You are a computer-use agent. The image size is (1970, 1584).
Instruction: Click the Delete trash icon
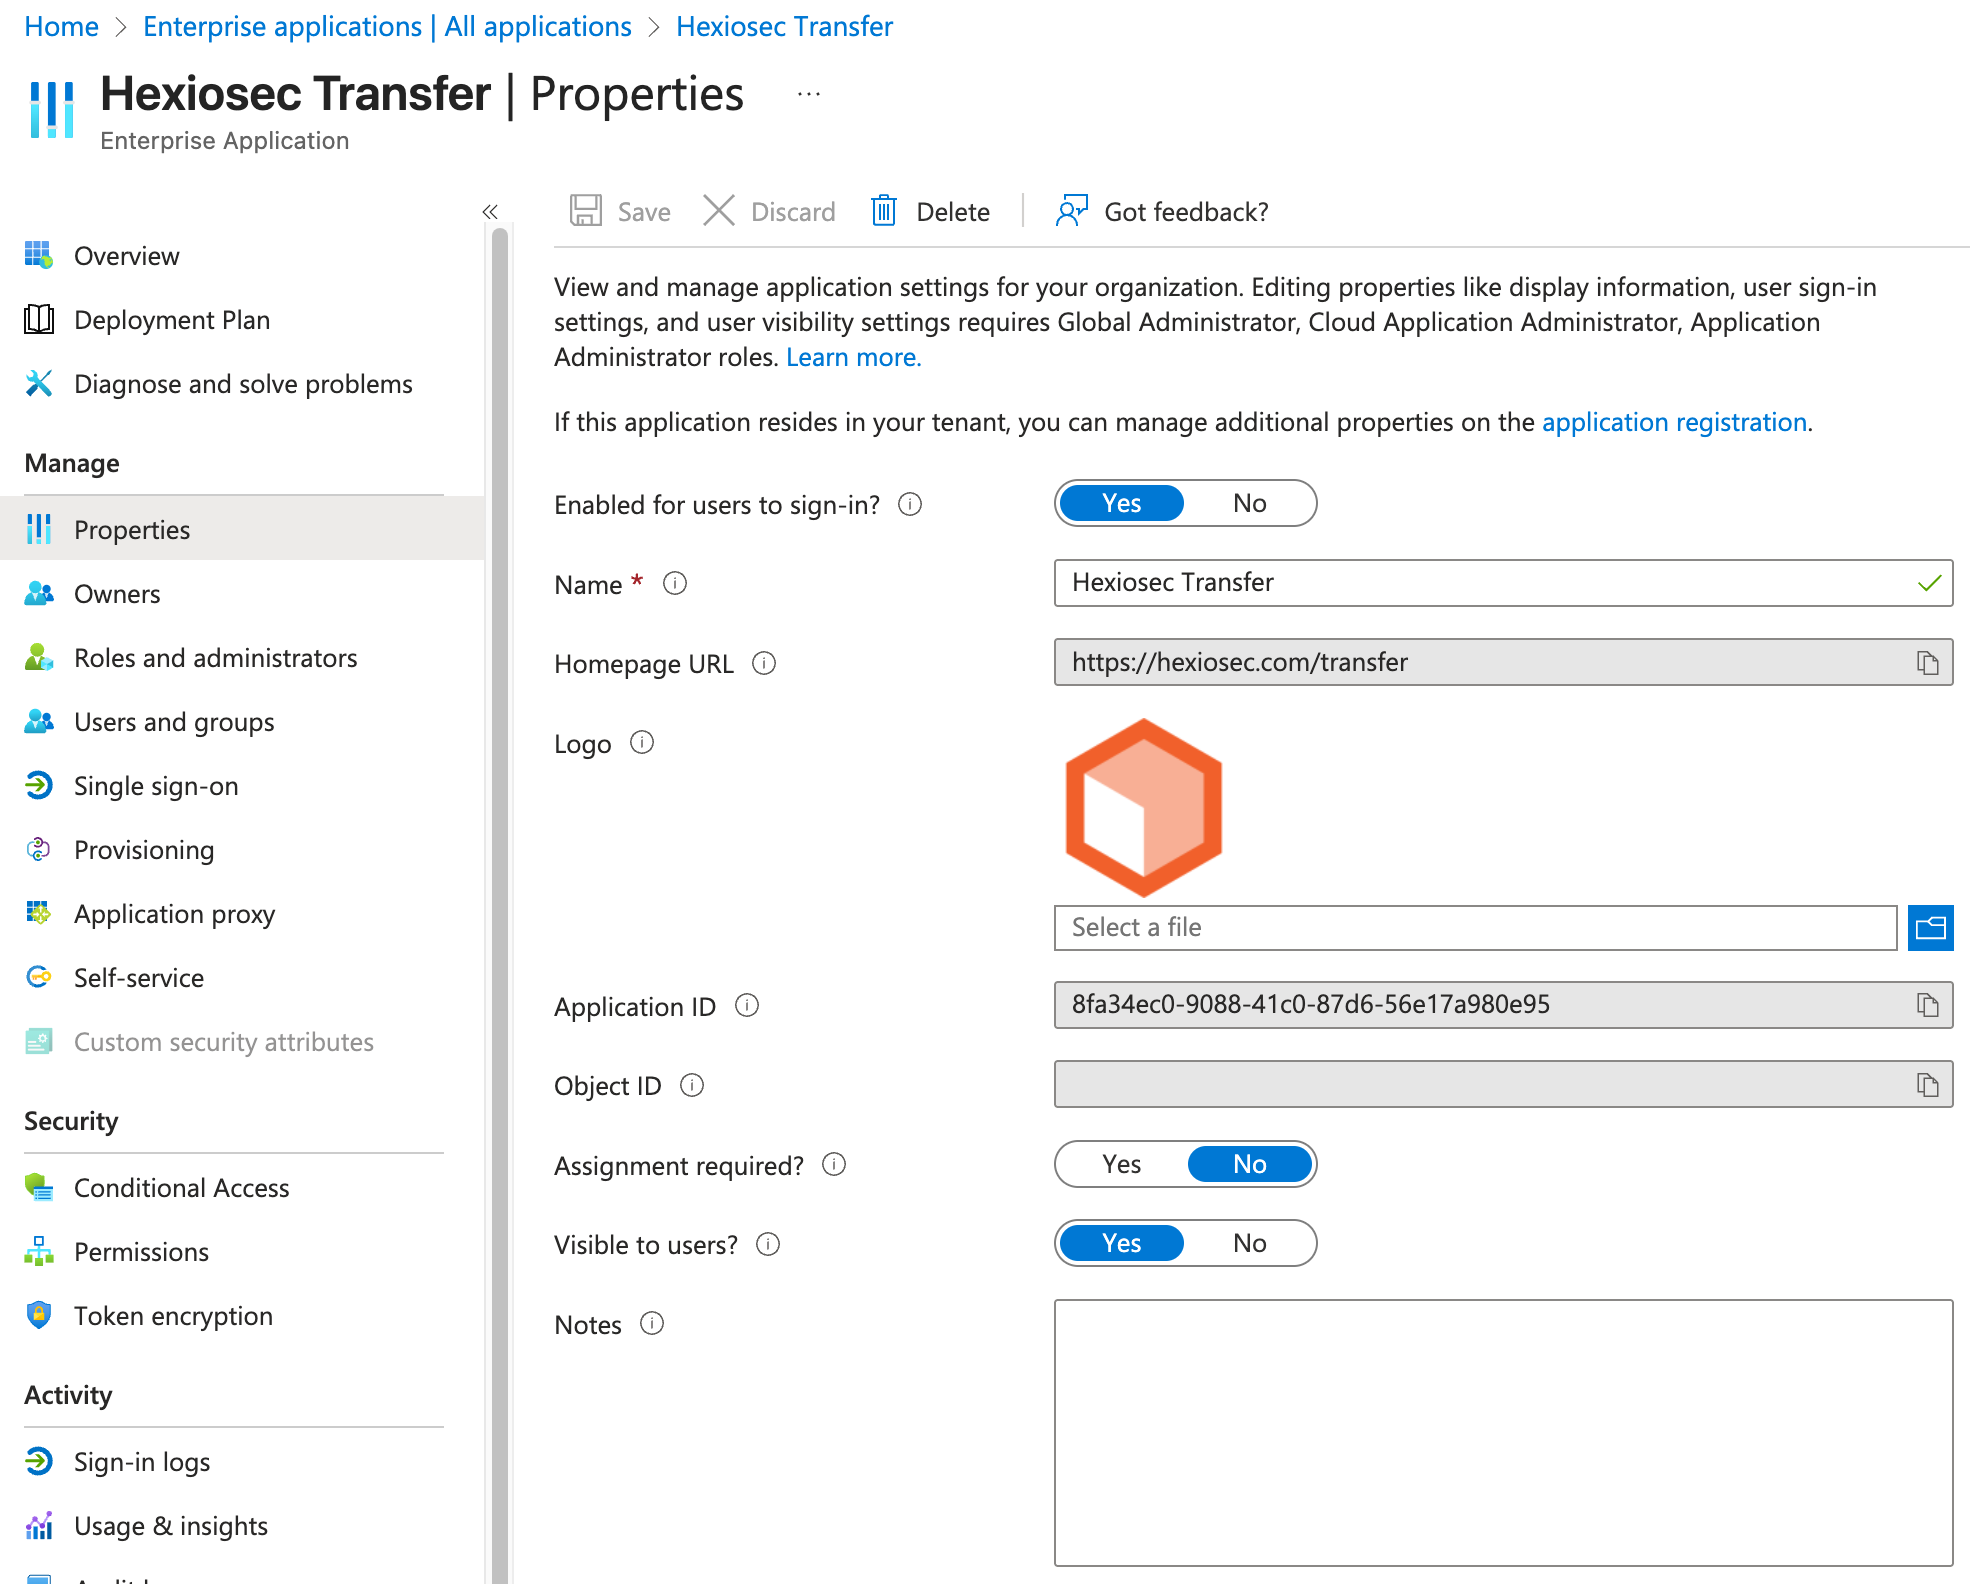pyautogui.click(x=884, y=211)
